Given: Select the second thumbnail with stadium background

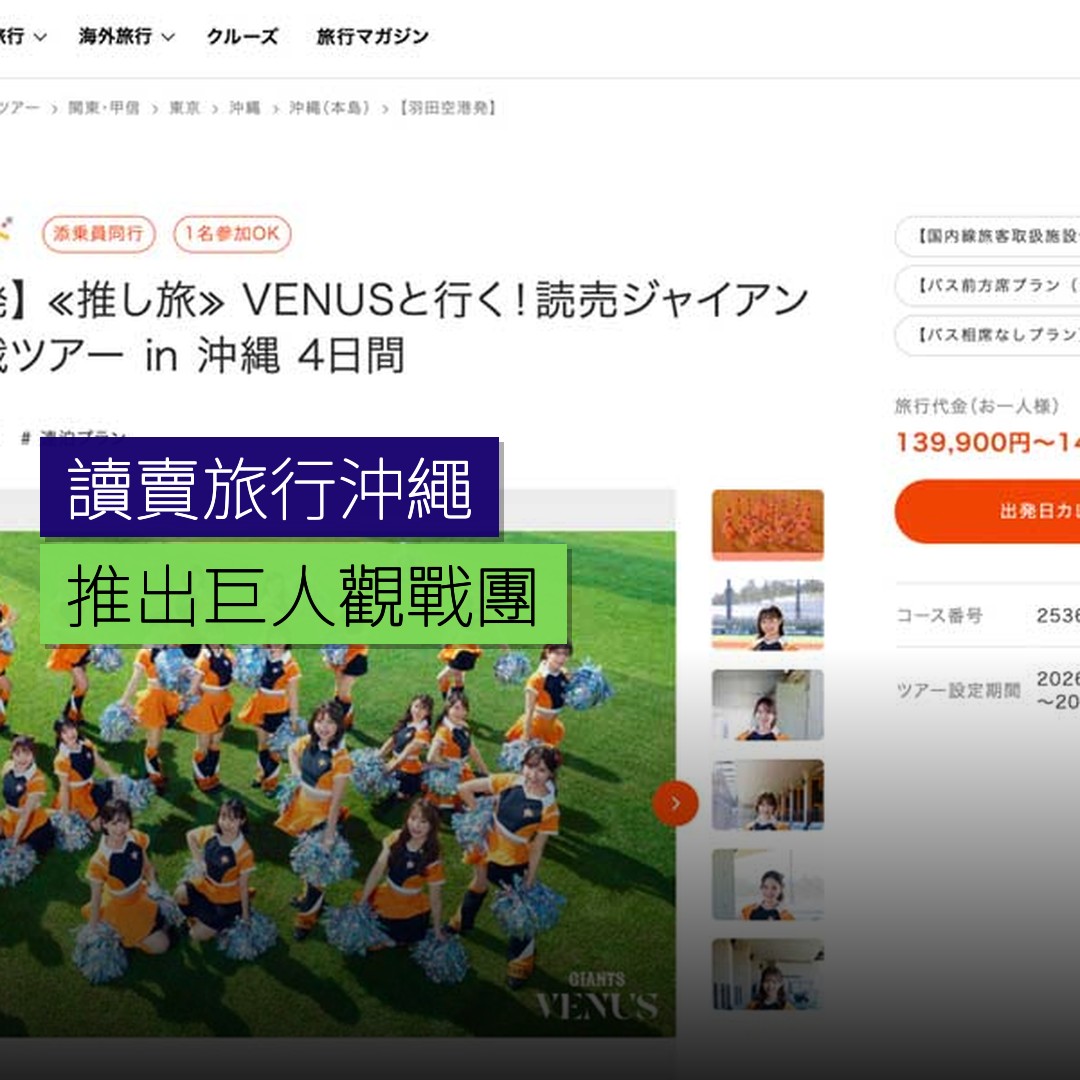Looking at the screenshot, I should pos(767,614).
